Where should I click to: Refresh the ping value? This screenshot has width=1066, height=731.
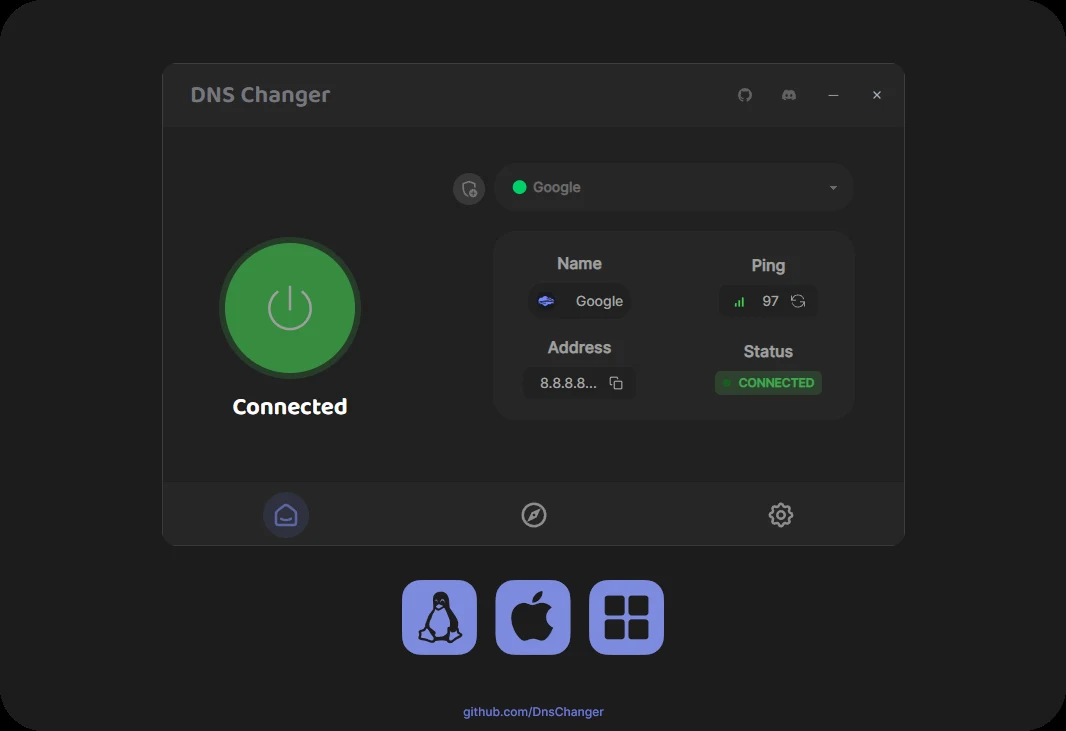(797, 301)
